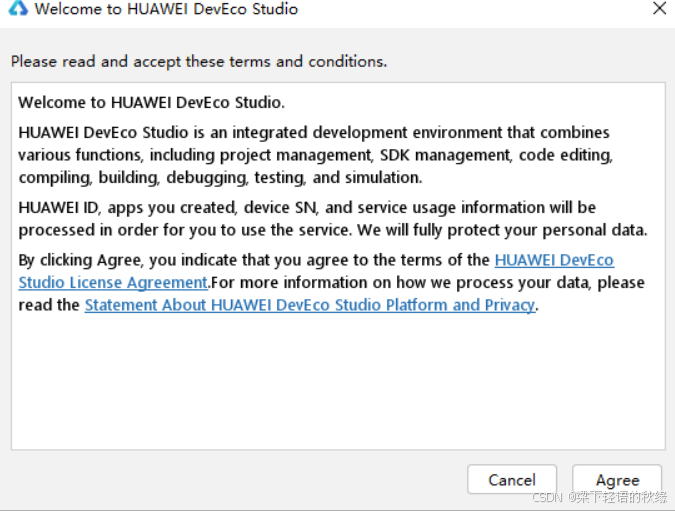Click the text 'Welcome to HUAWEI DevEco Studio.'
Screen dimensions: 675x511
point(152,102)
